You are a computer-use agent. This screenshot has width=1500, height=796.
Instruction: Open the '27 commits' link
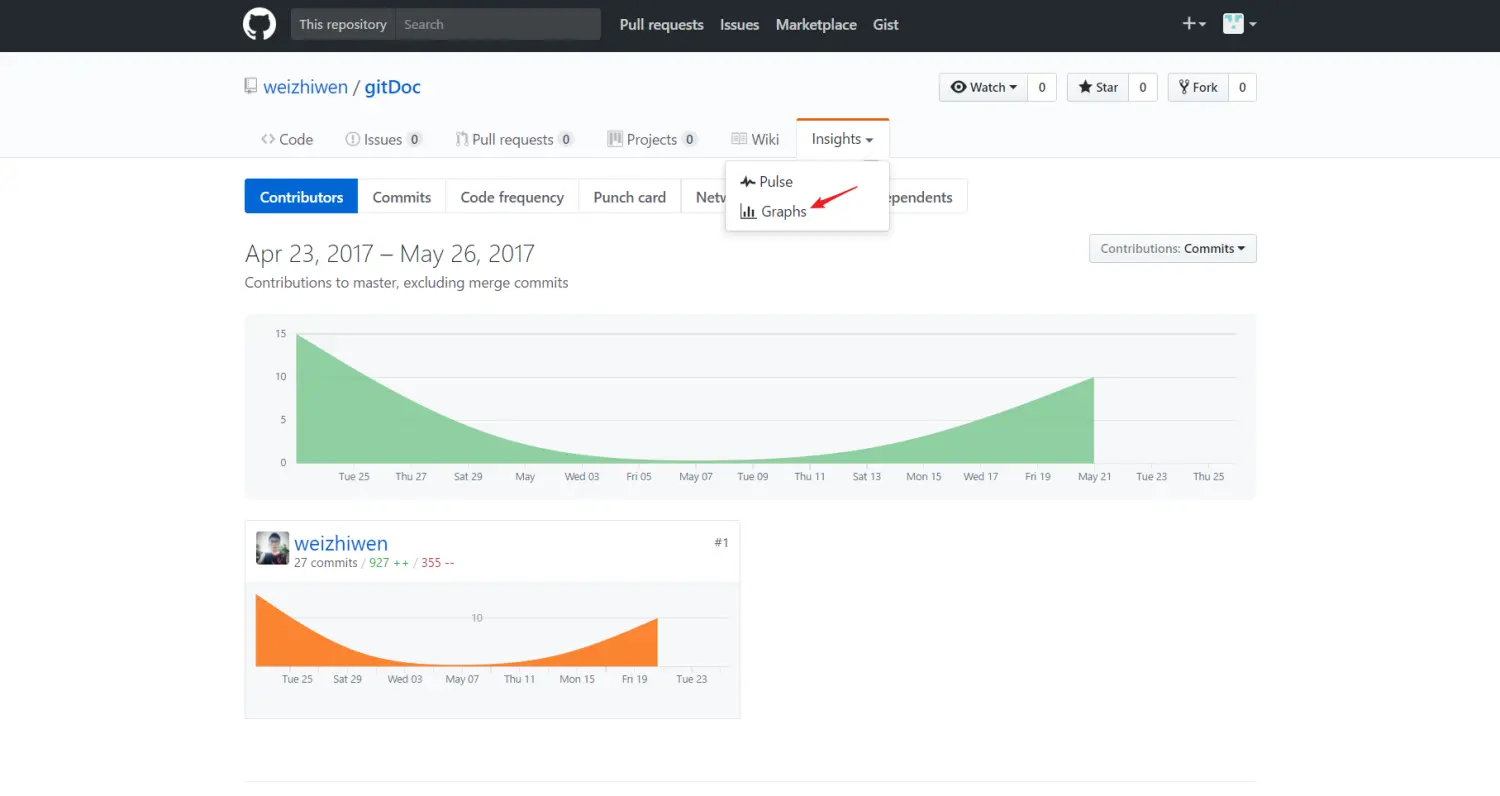coord(325,563)
